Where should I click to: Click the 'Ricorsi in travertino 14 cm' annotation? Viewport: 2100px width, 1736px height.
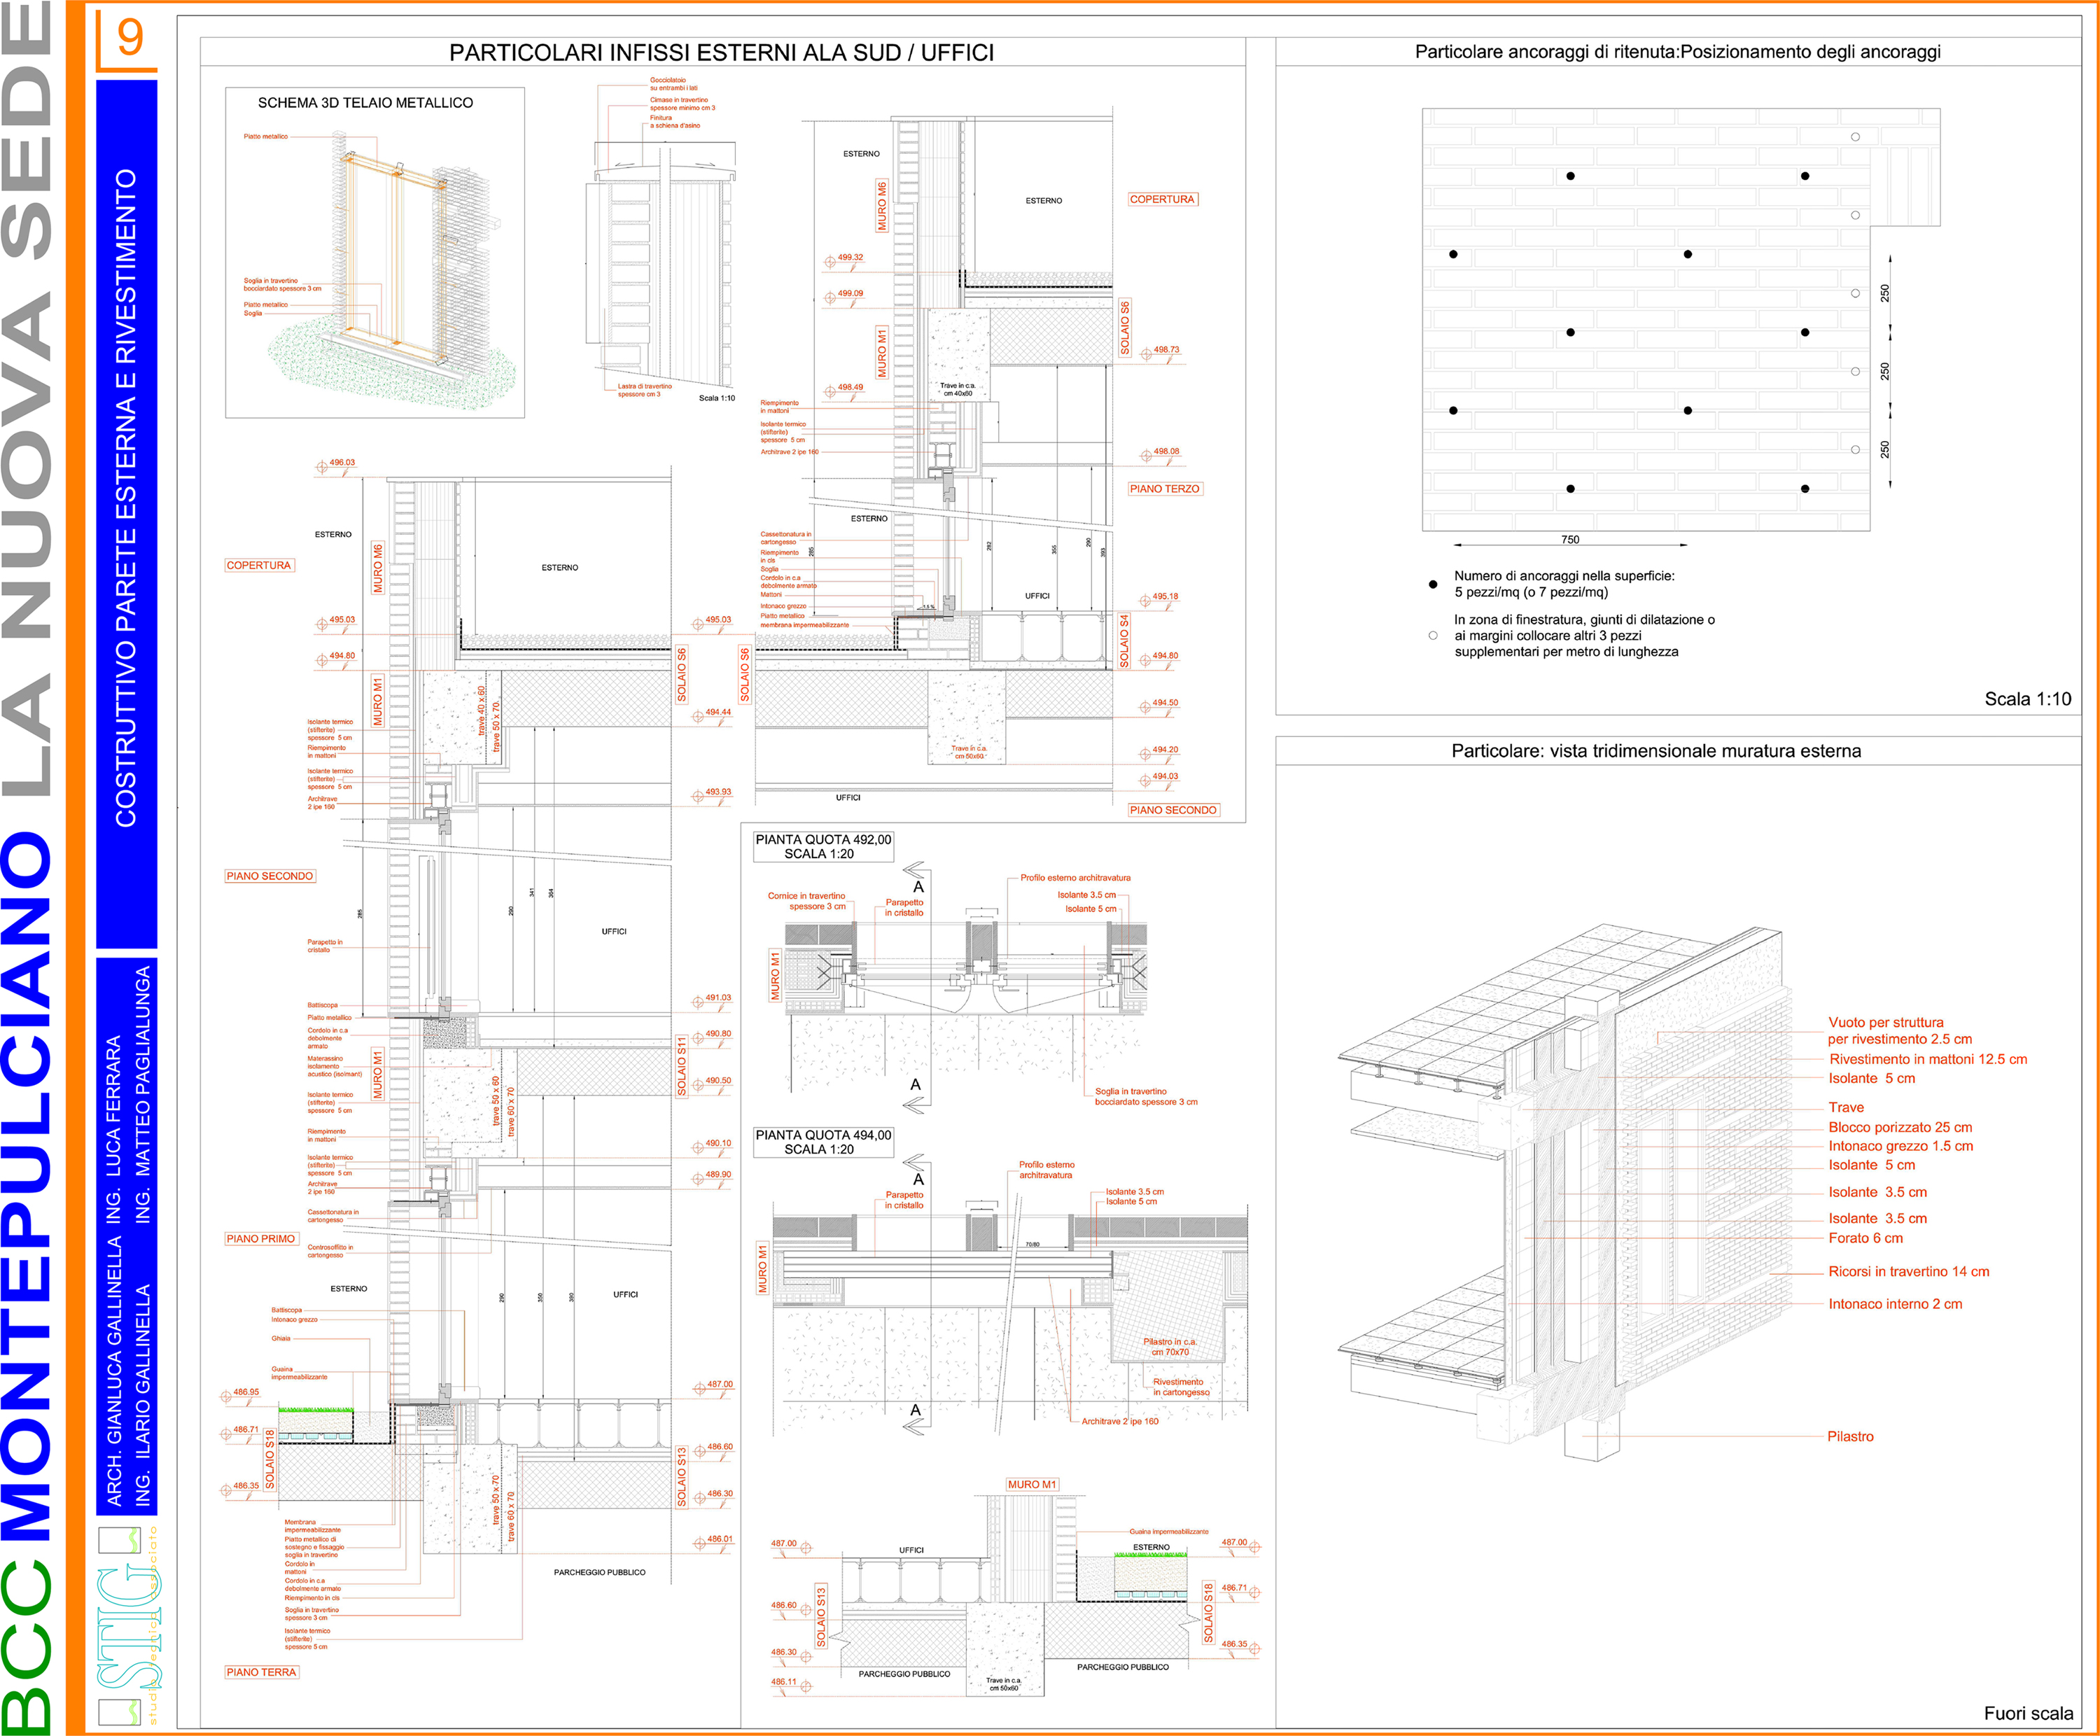coord(1909,1272)
